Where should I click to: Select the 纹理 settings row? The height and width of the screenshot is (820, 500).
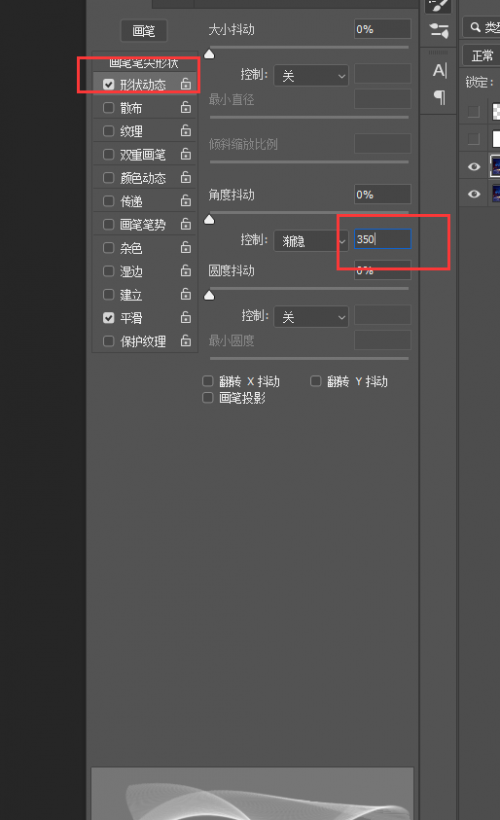pos(145,131)
